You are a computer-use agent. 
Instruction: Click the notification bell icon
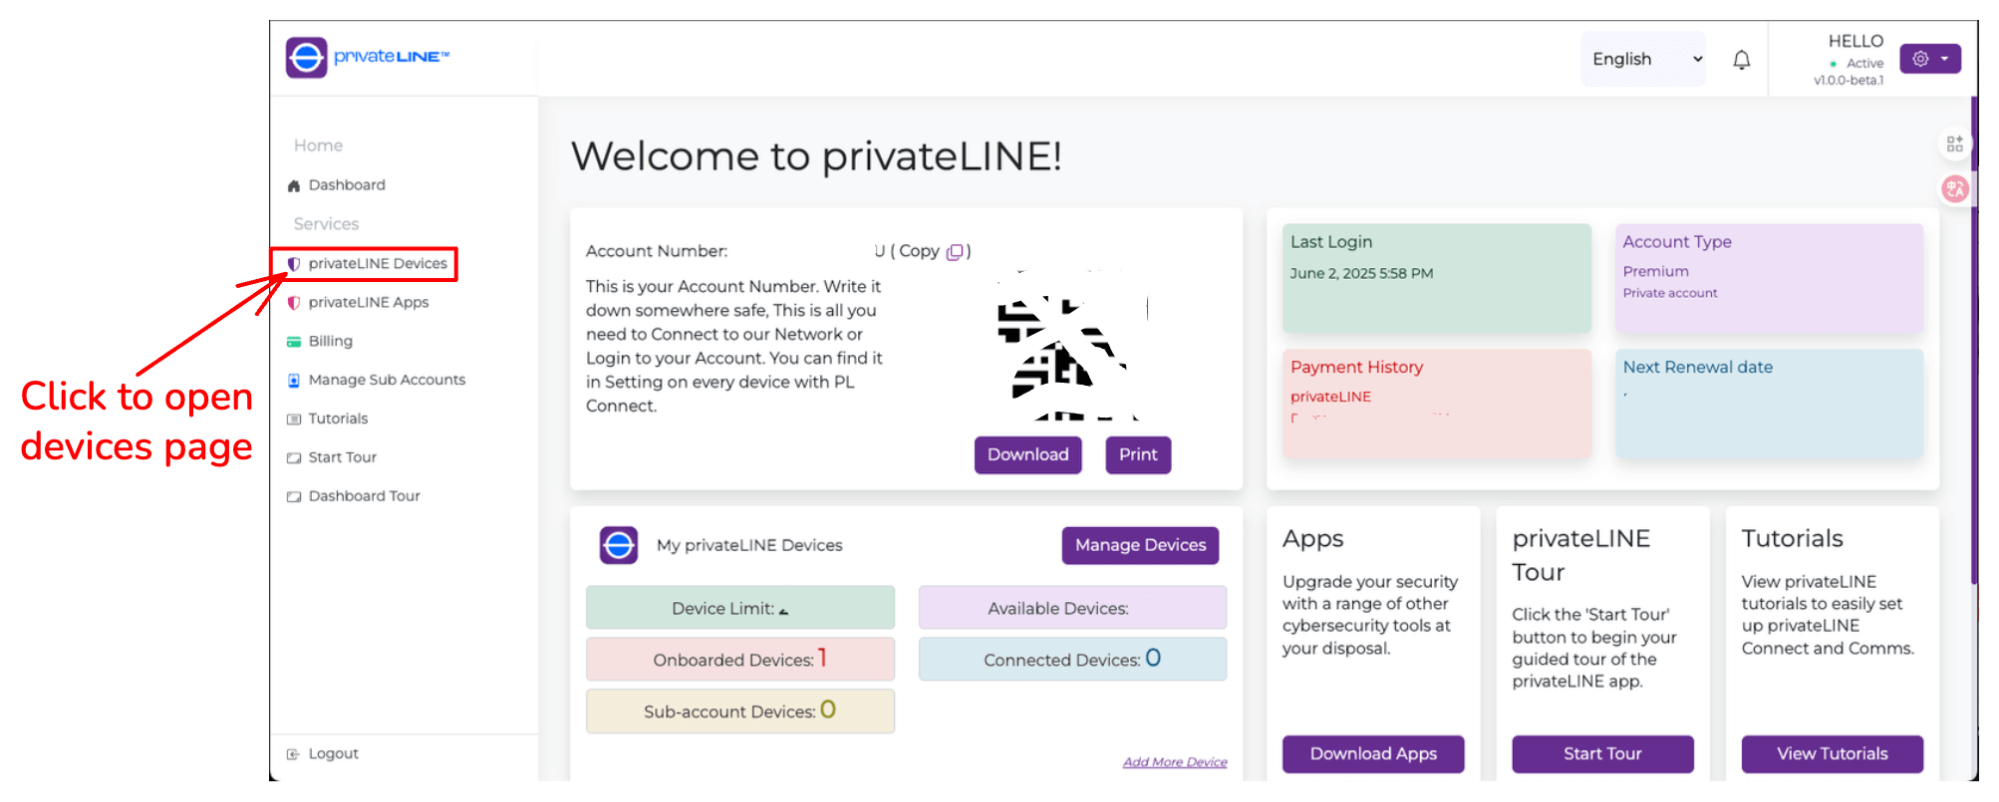tap(1741, 60)
